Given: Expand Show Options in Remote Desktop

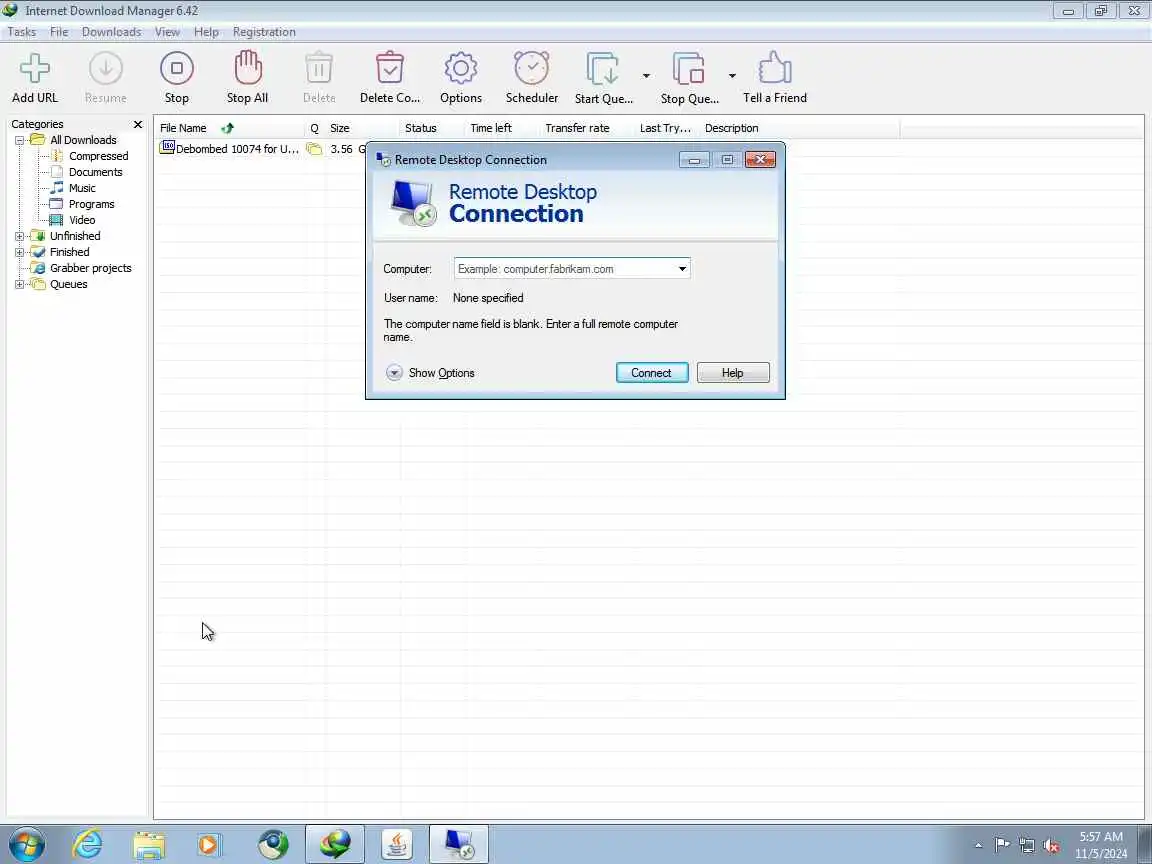Looking at the screenshot, I should point(431,373).
